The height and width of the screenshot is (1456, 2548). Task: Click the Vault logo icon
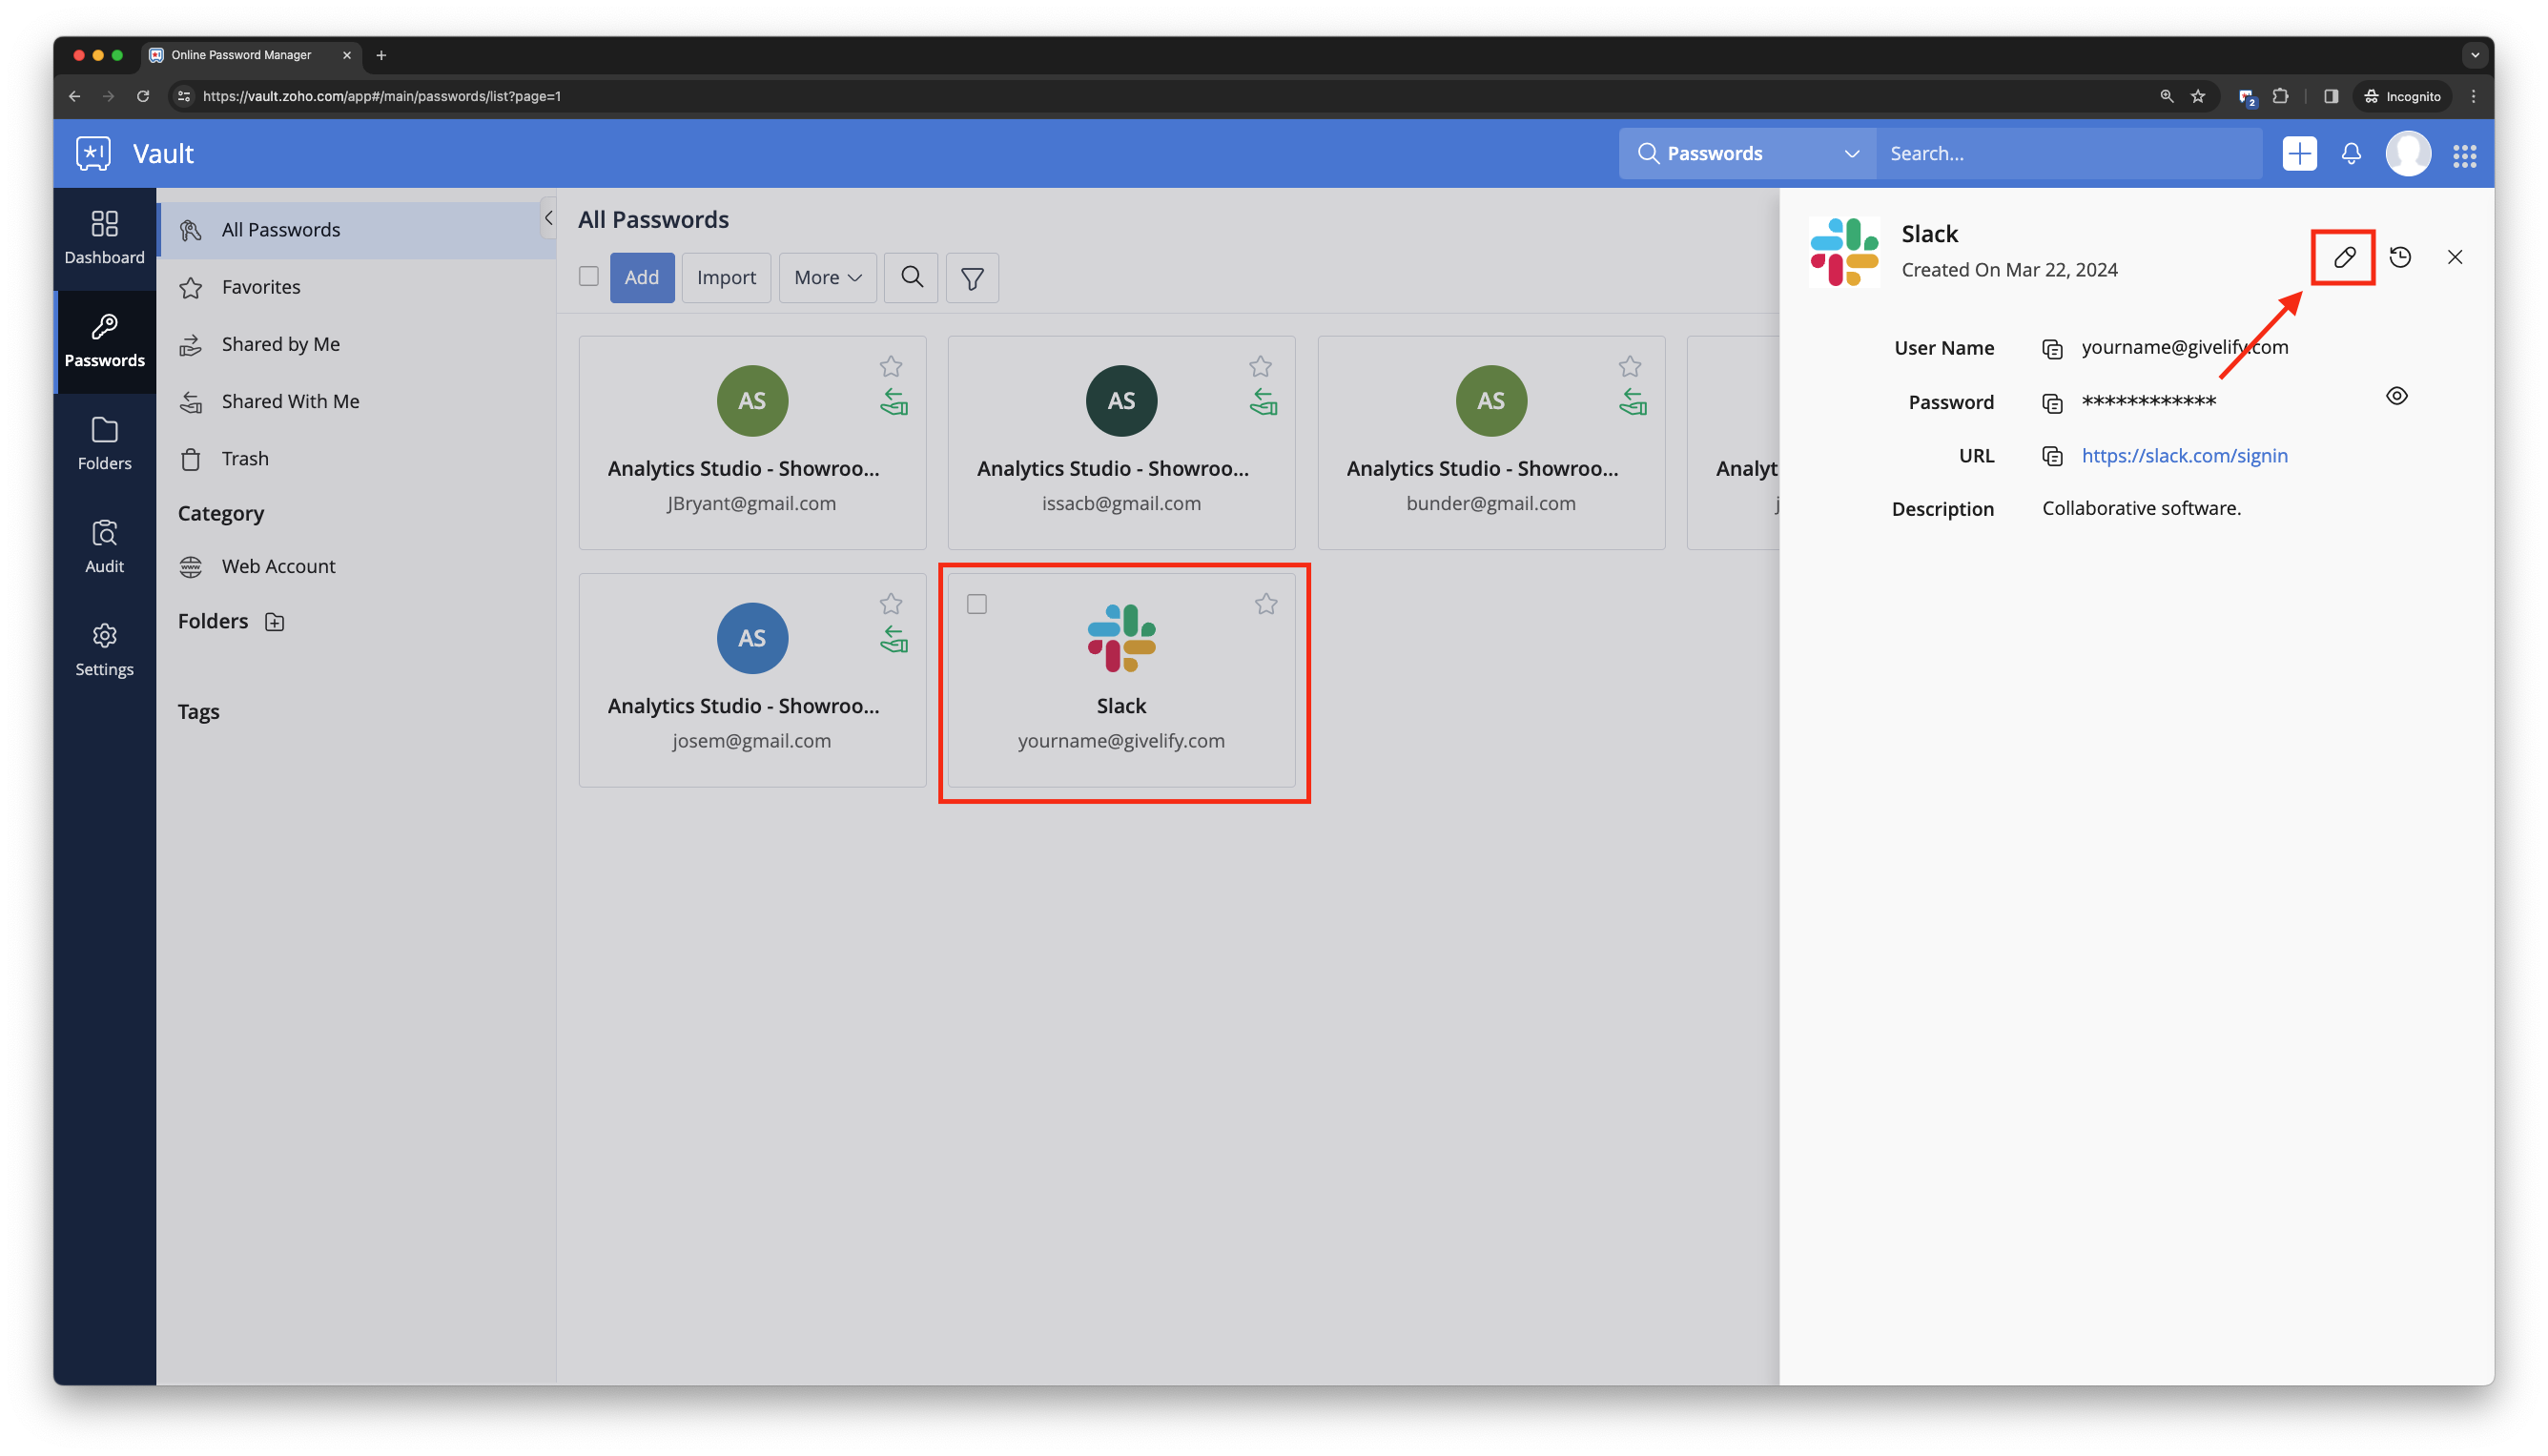[93, 153]
